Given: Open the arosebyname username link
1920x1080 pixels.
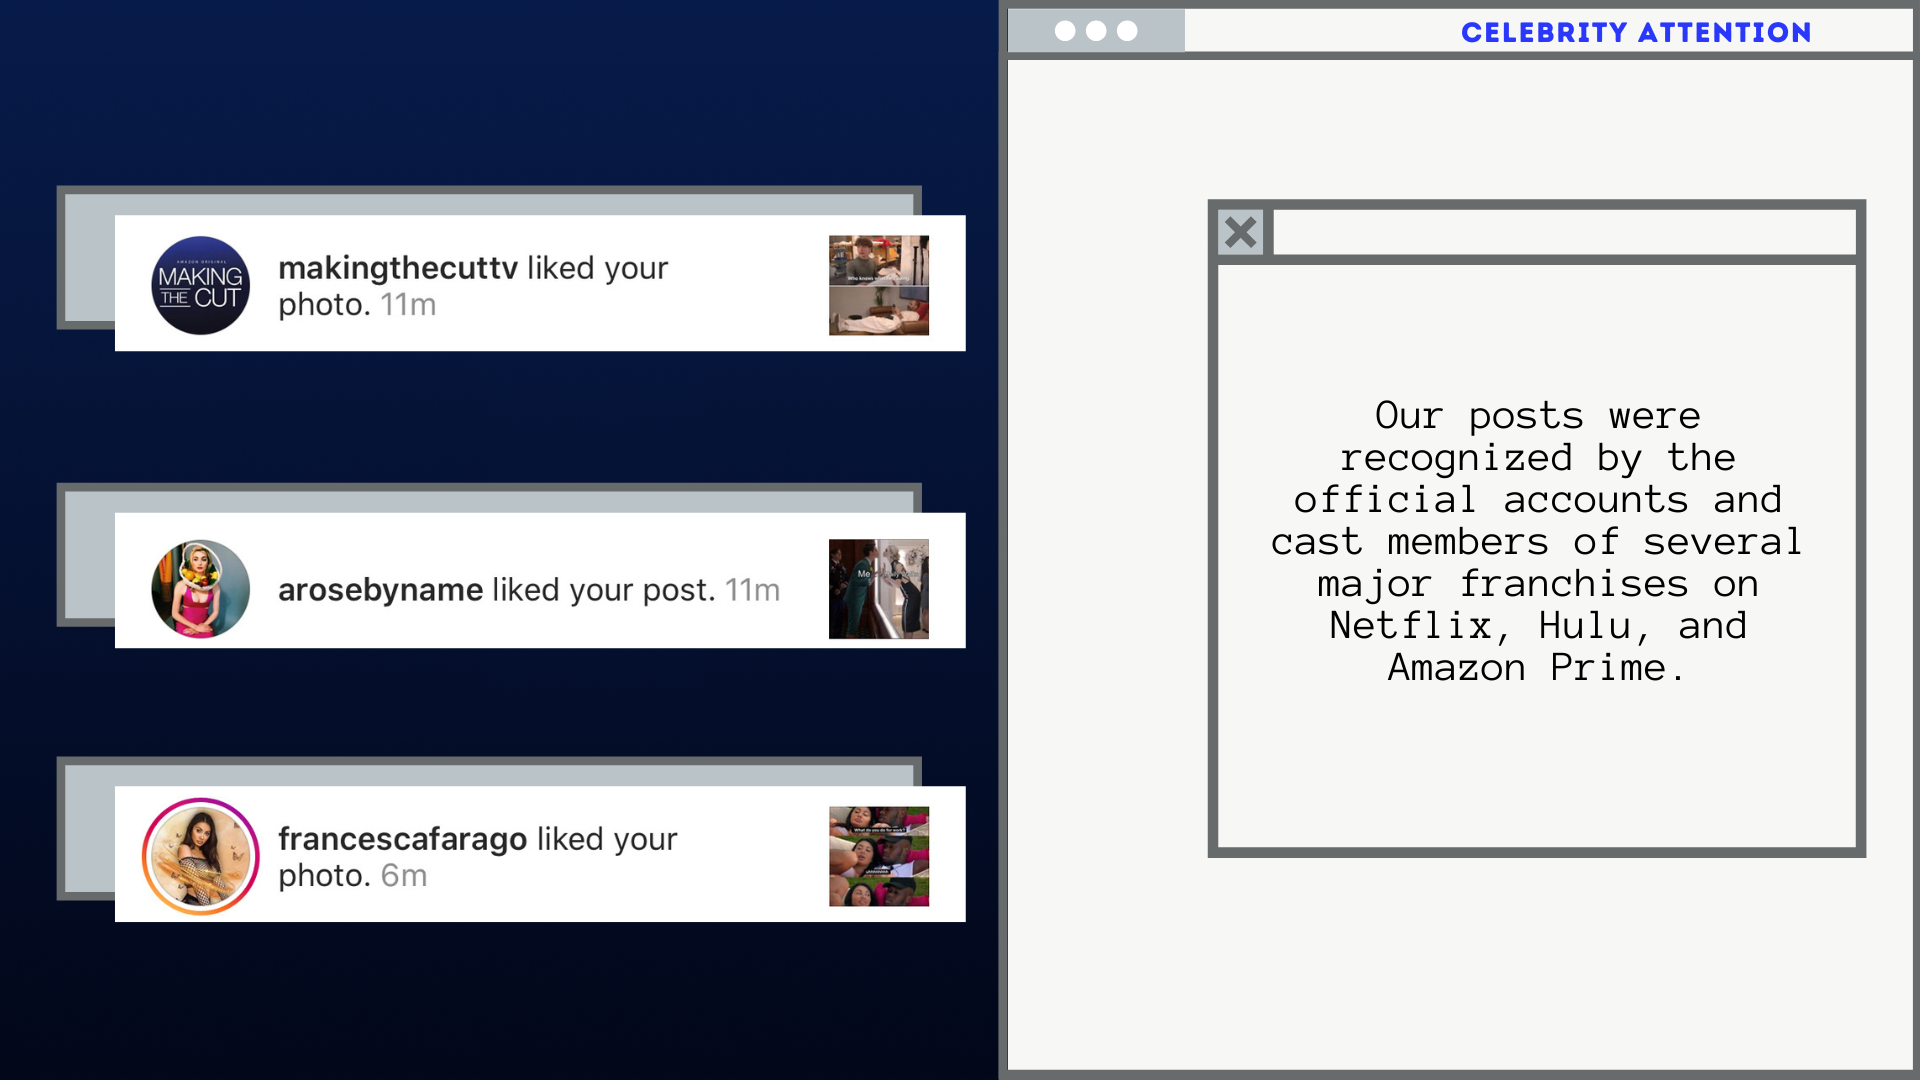Looking at the screenshot, I should click(380, 590).
